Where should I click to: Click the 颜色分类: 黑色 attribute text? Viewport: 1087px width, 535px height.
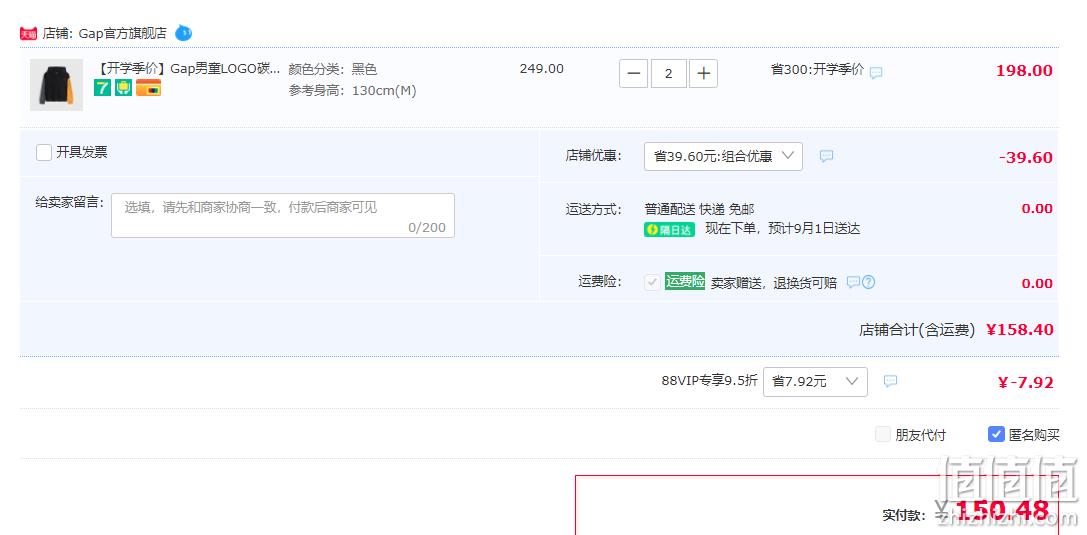333,69
